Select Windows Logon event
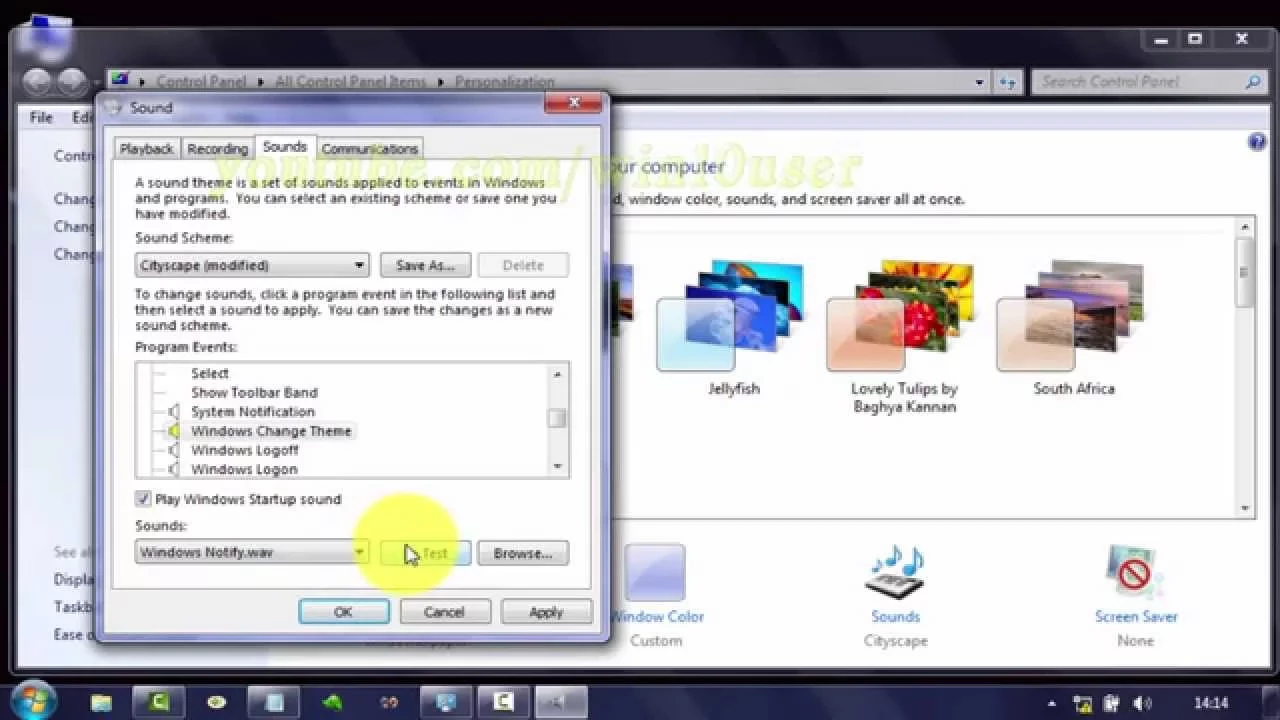 pos(244,469)
